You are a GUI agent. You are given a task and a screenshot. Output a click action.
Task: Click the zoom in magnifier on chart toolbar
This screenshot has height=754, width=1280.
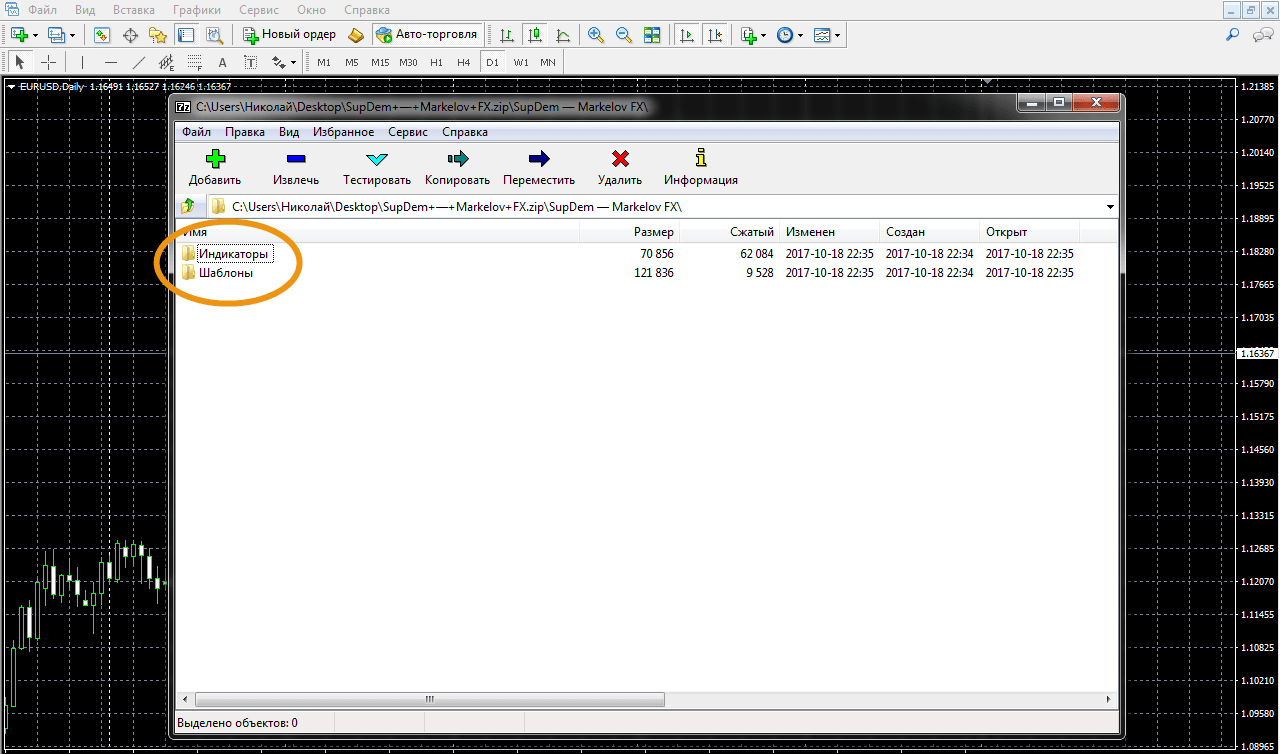coord(596,35)
